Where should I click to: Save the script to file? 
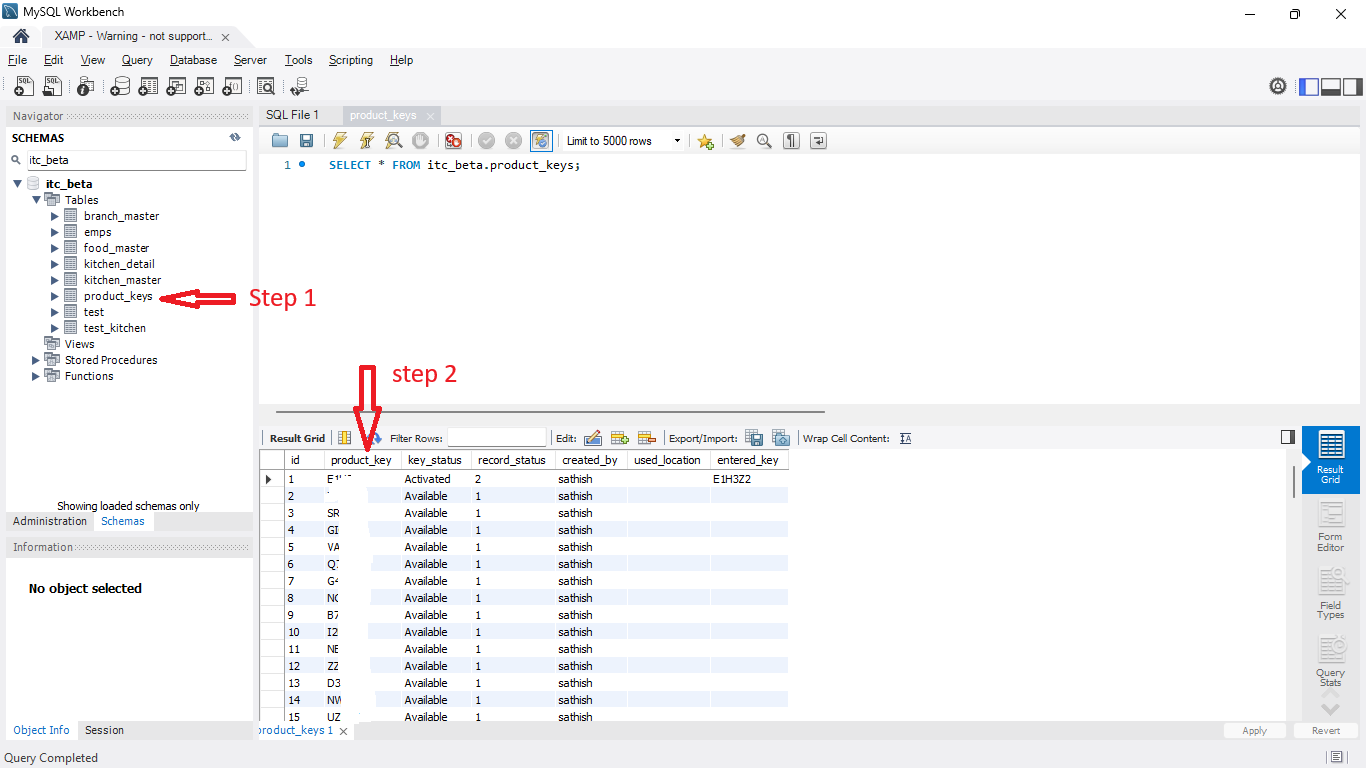(307, 141)
